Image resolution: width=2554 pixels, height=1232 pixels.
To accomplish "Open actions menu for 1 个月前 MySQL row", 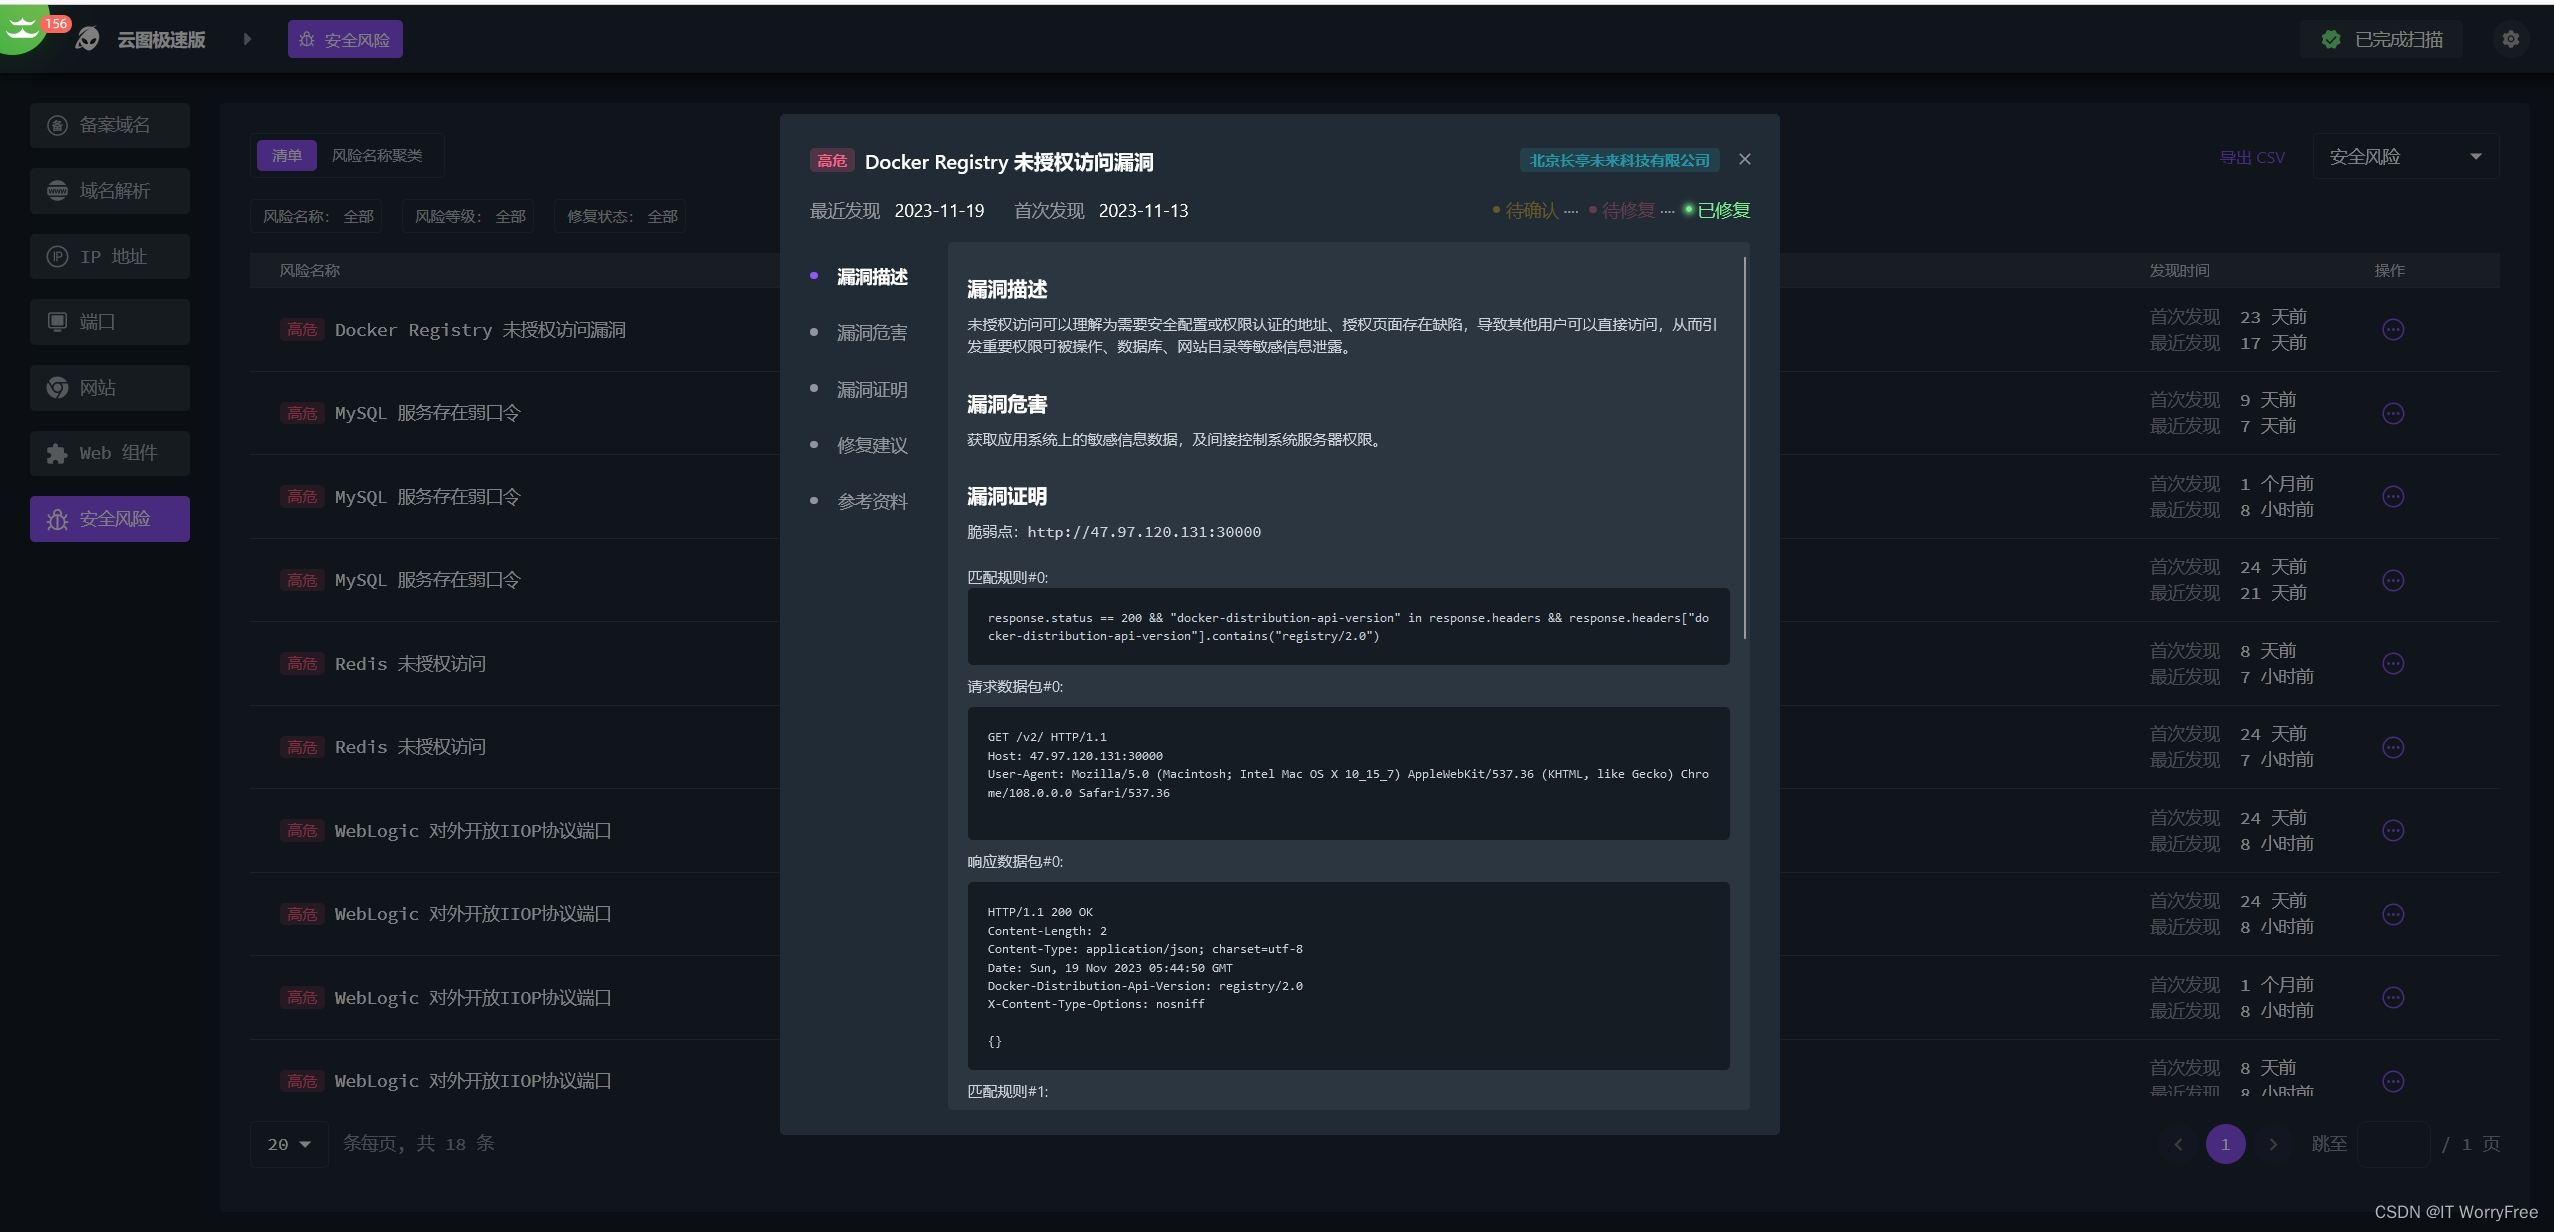I will pyautogui.click(x=2393, y=497).
